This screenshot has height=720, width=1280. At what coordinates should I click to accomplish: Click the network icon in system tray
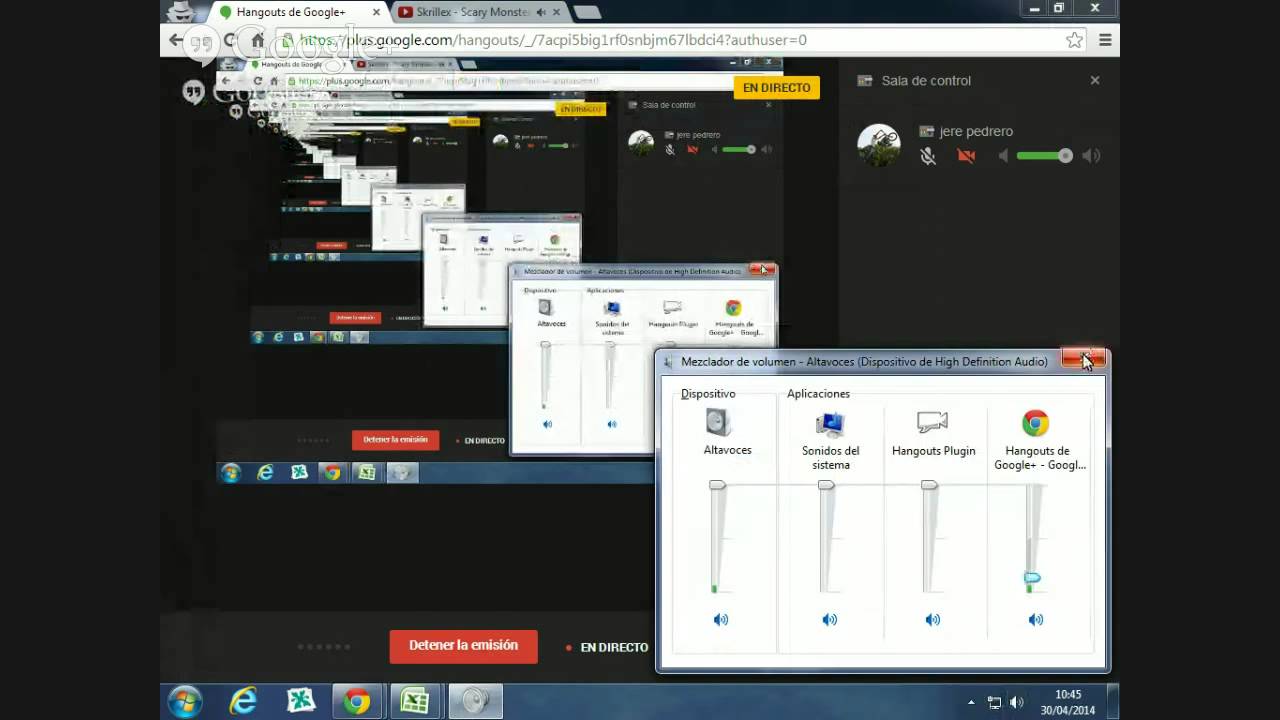point(994,702)
